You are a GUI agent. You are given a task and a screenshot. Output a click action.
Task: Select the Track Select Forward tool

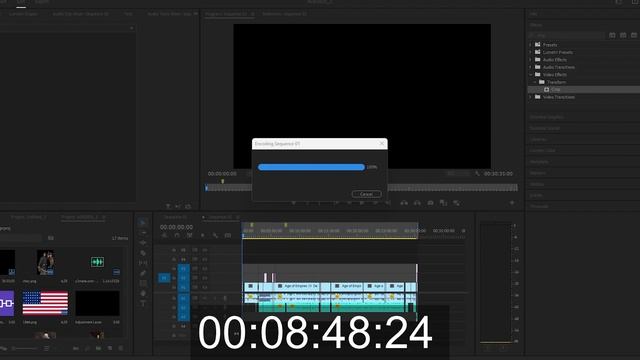pos(143,233)
